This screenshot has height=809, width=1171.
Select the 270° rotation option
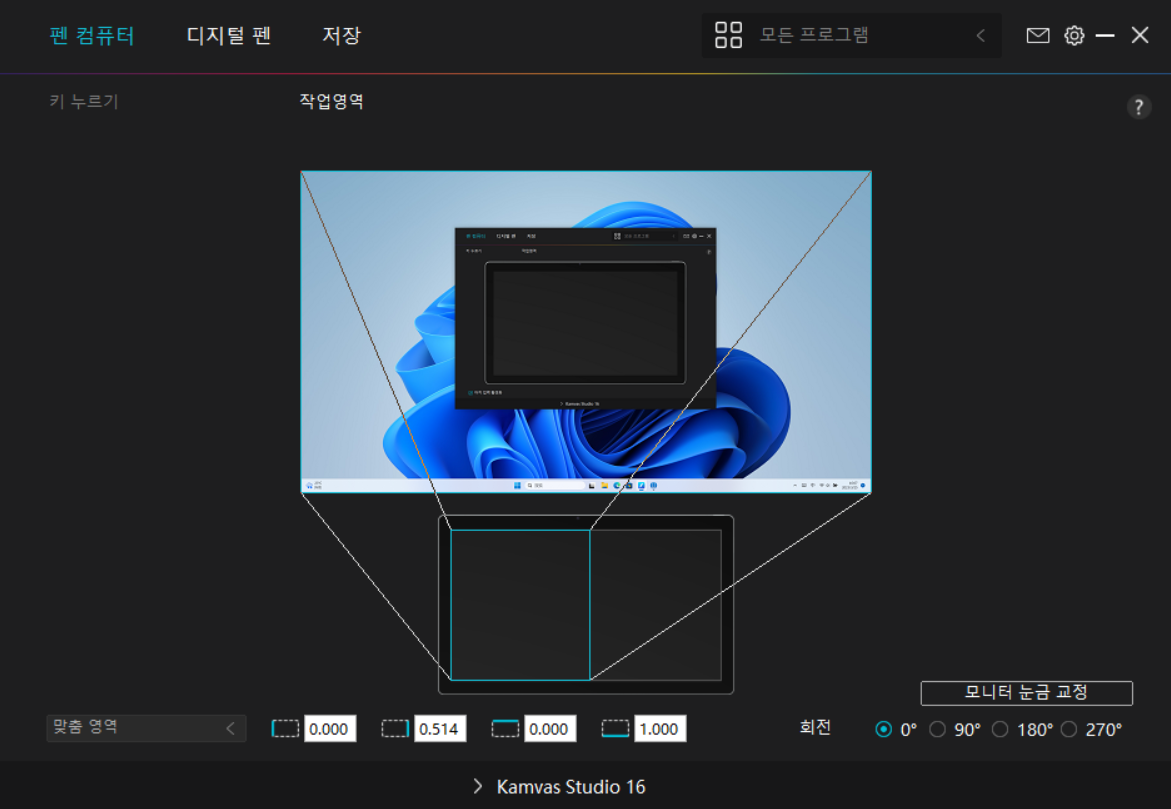[1068, 729]
